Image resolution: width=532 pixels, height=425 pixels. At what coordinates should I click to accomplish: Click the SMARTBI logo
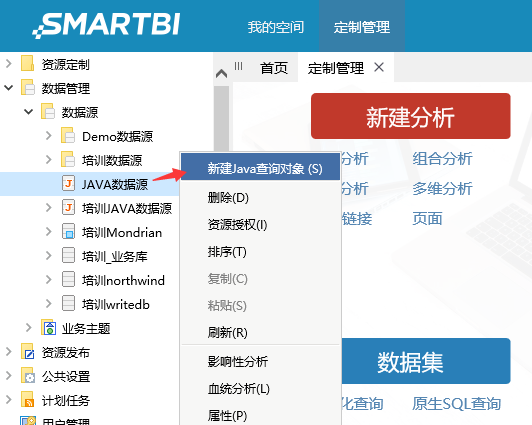[x=106, y=25]
